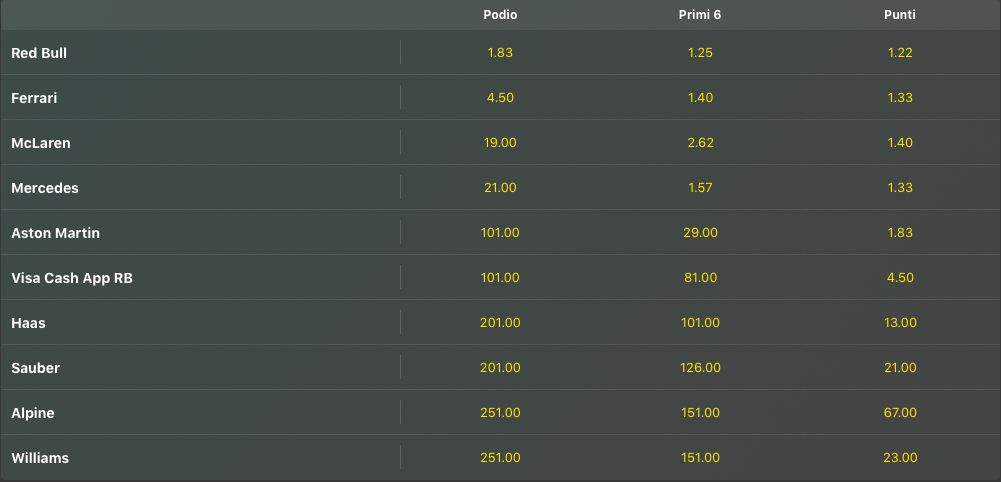Select Red Bull Podio odds 1.83

[x=500, y=53]
